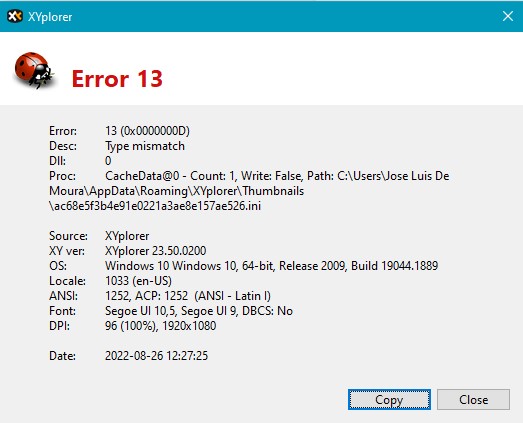Click the red 'Error 13' heading
The image size is (523, 423).
pyautogui.click(x=117, y=79)
